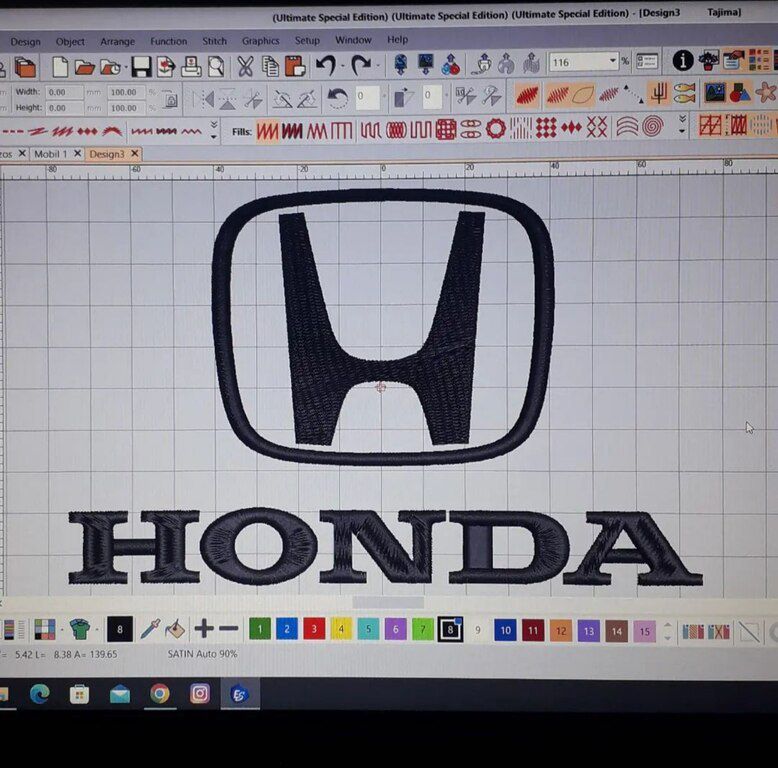The width and height of the screenshot is (778, 768).
Task: Click the green garment product icon
Action: [x=79, y=629]
